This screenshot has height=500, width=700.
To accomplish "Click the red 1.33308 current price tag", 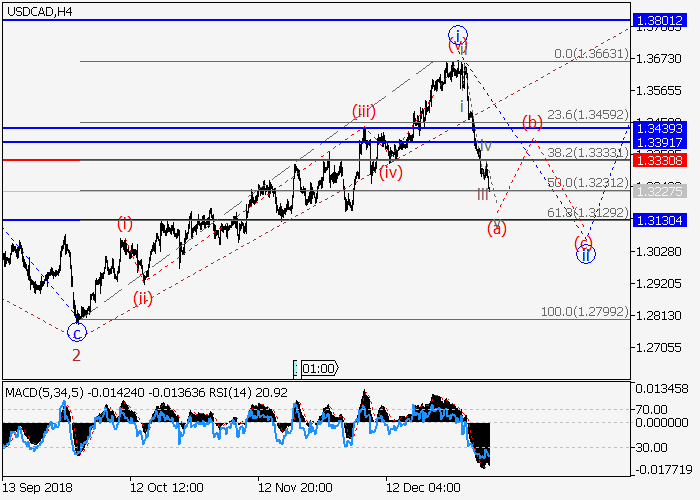I will (662, 160).
